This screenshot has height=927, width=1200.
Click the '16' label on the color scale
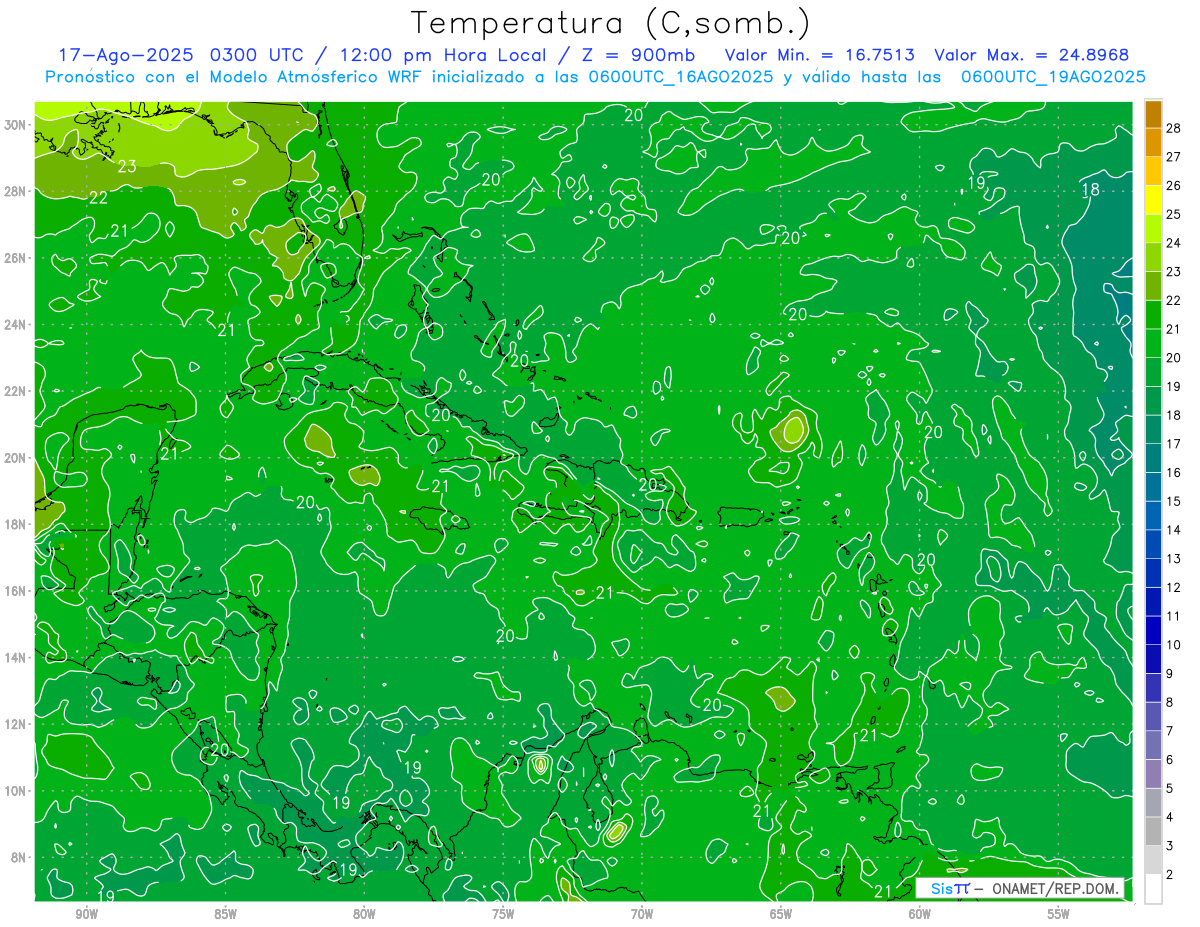click(x=1174, y=473)
